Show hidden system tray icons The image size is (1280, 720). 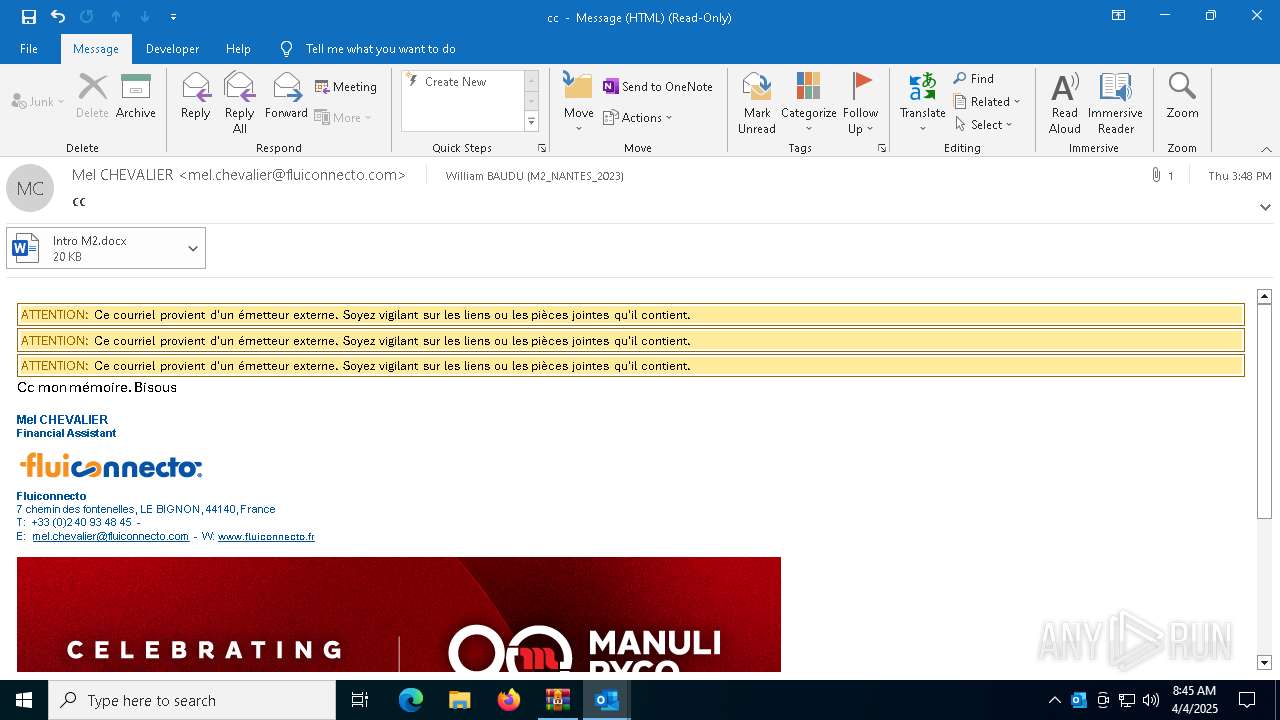(x=1054, y=700)
